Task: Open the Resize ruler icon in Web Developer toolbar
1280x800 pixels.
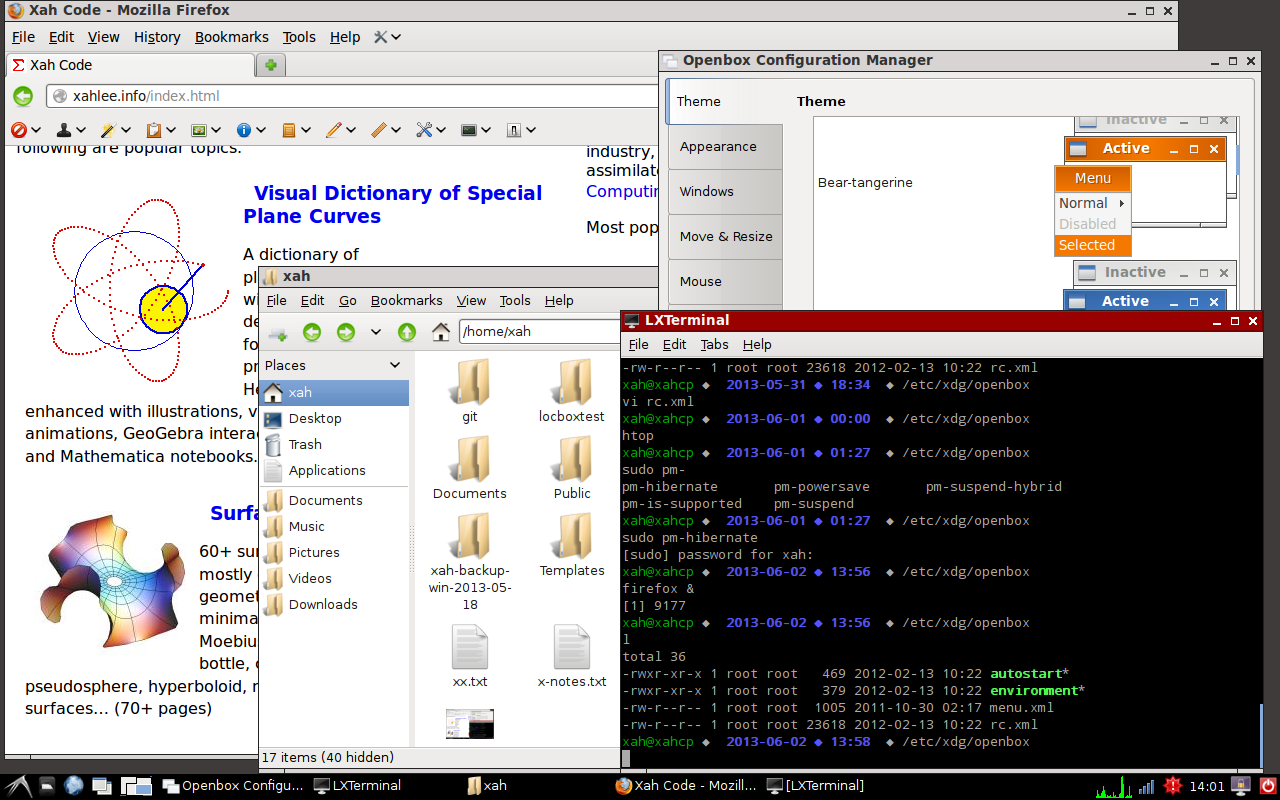Action: (x=379, y=130)
